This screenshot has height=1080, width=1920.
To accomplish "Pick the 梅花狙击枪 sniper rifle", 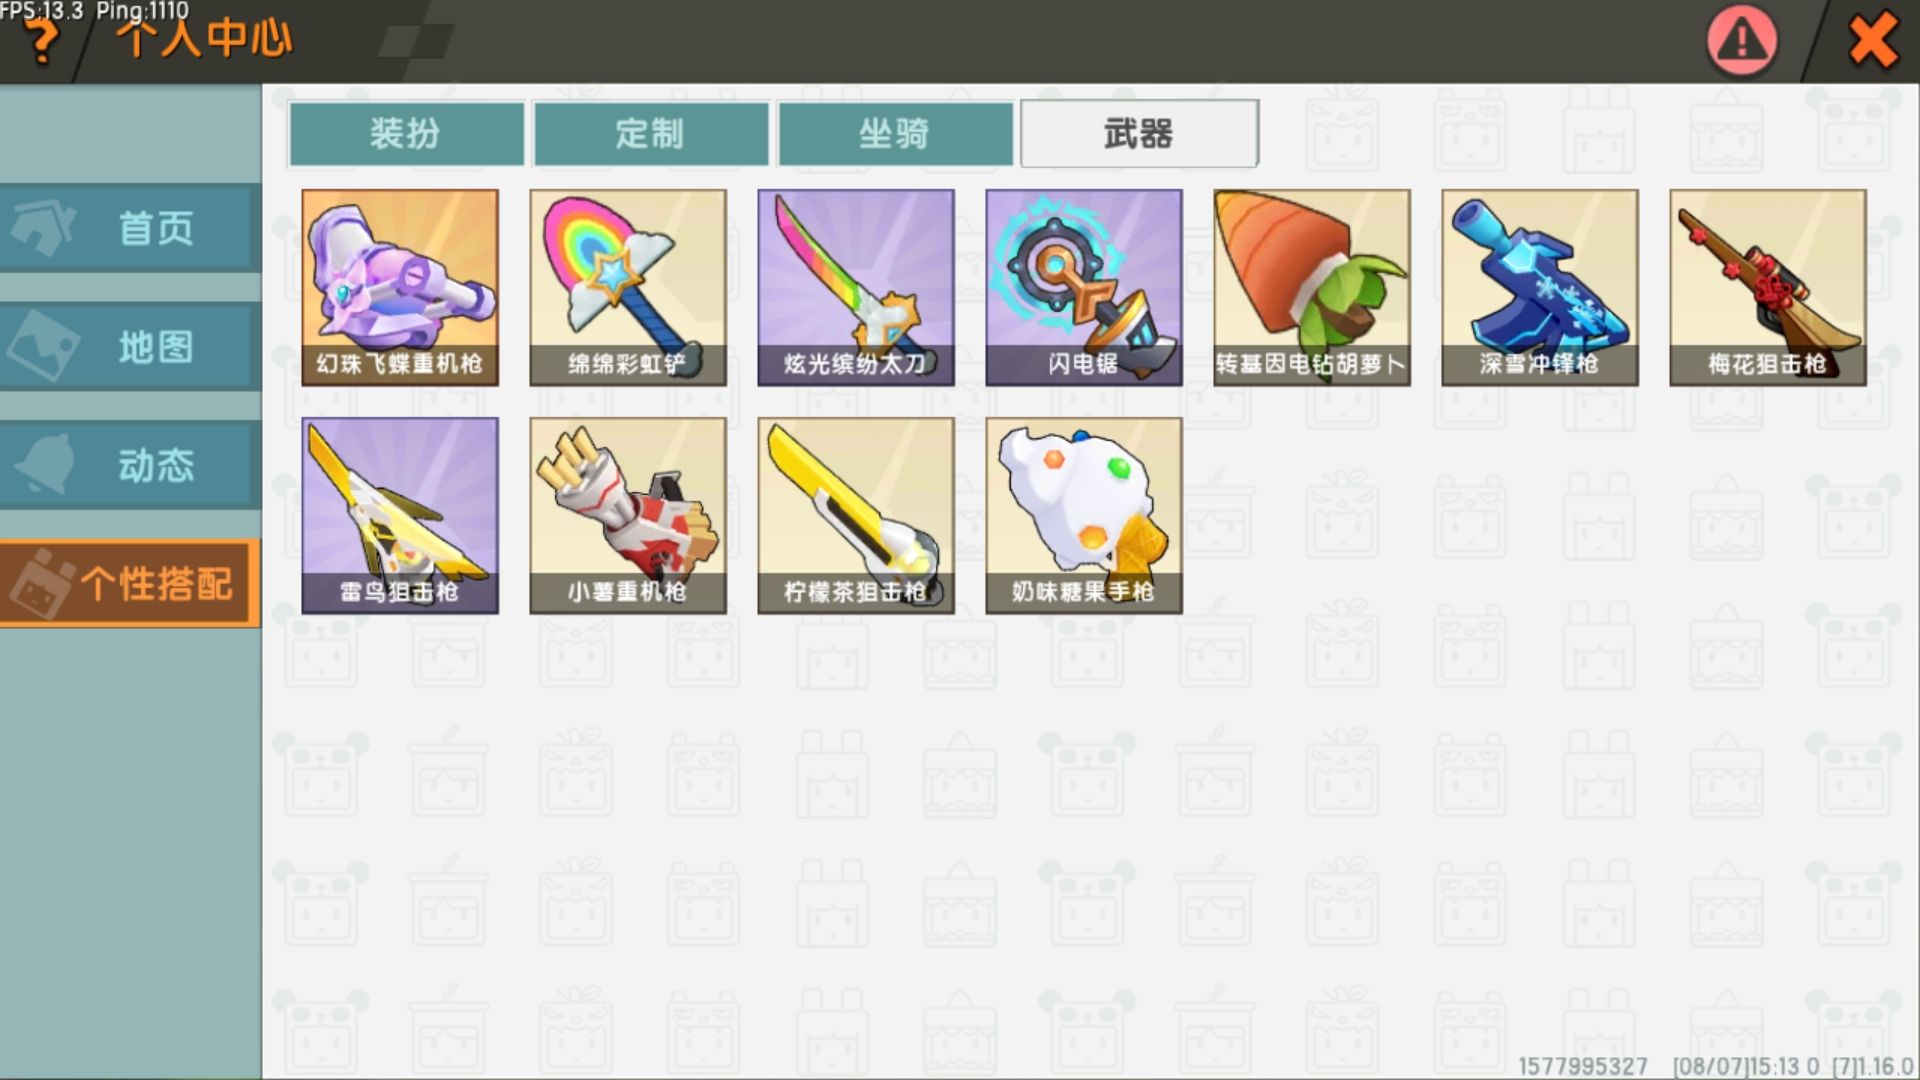I will [1768, 287].
